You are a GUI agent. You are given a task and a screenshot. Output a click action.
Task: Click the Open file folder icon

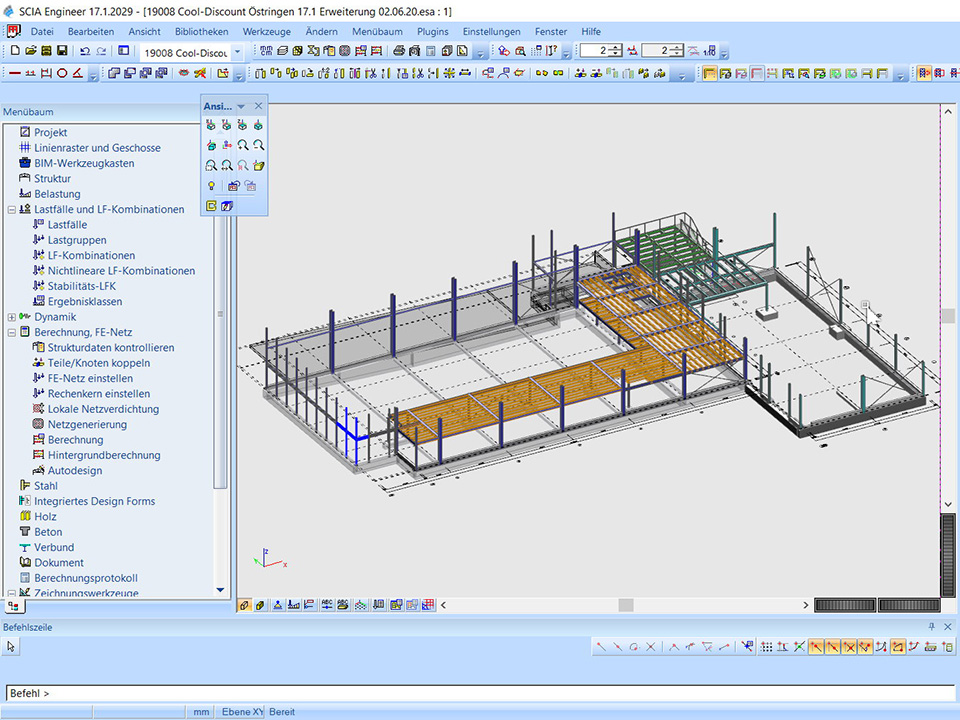(x=31, y=51)
